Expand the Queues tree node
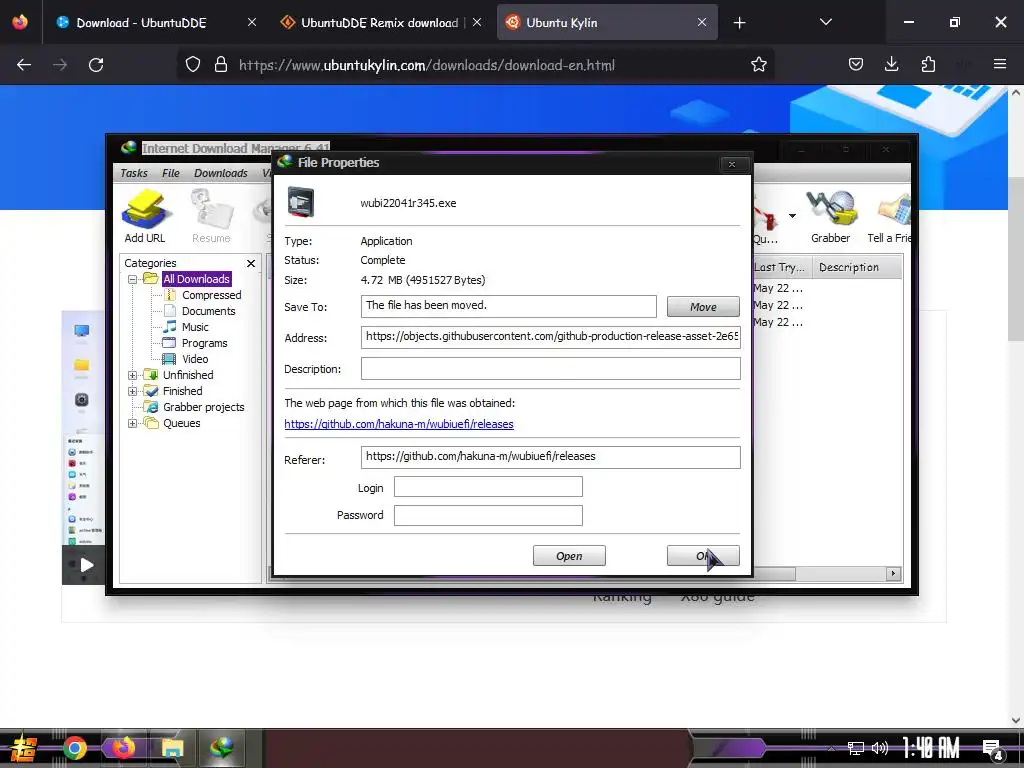The height and width of the screenshot is (768, 1024). pyautogui.click(x=133, y=423)
